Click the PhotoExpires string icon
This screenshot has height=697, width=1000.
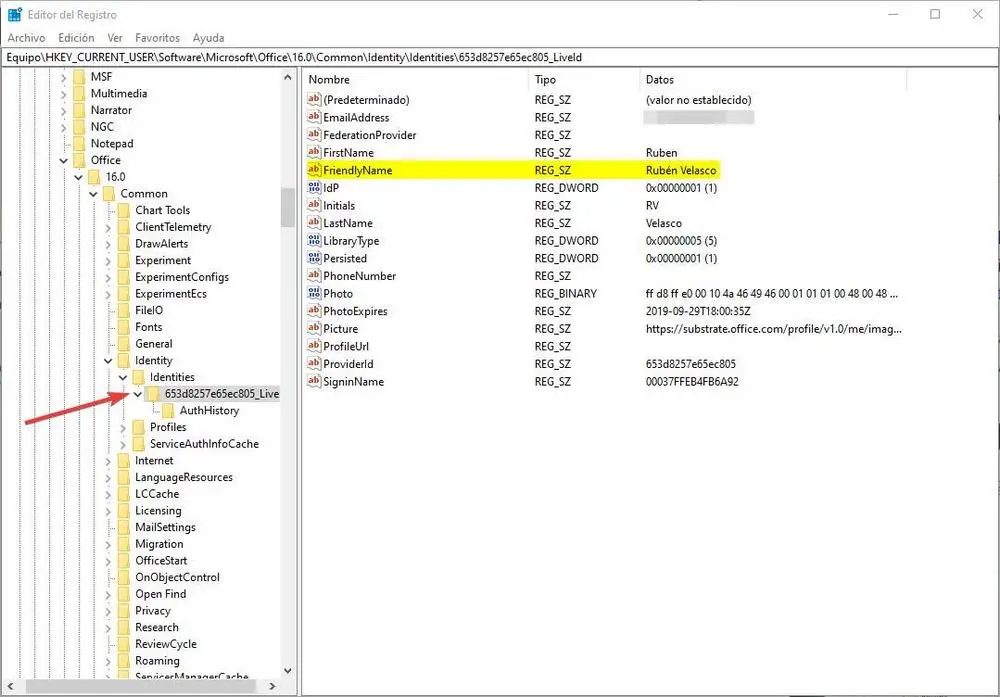(x=314, y=311)
